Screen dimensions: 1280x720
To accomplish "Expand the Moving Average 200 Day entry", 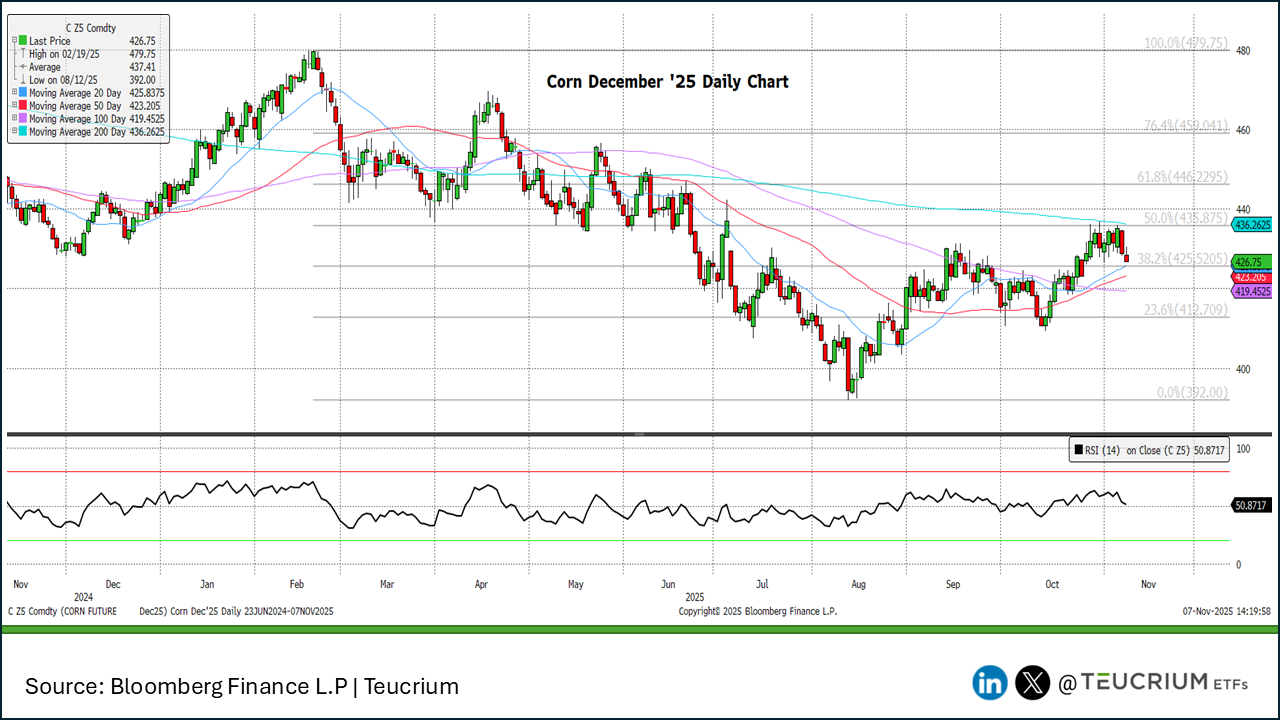I will coord(13,132).
